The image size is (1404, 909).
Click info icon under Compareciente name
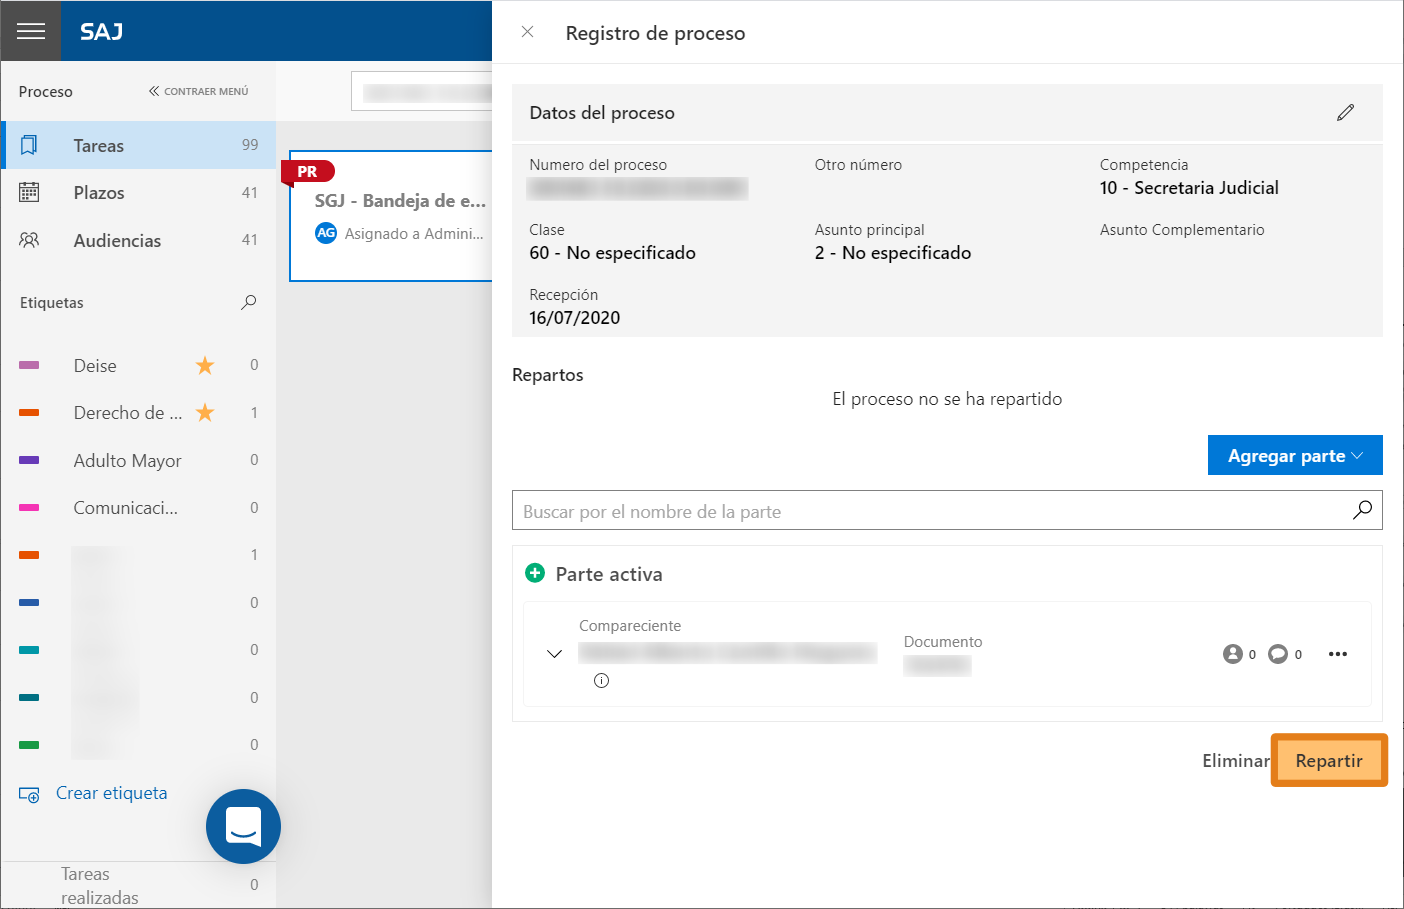601,680
